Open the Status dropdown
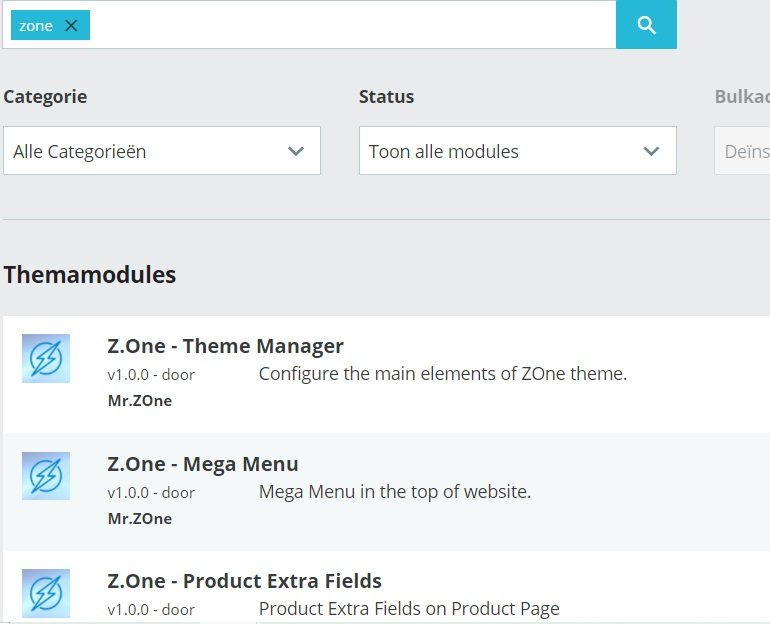The image size is (770, 624). tap(517, 151)
